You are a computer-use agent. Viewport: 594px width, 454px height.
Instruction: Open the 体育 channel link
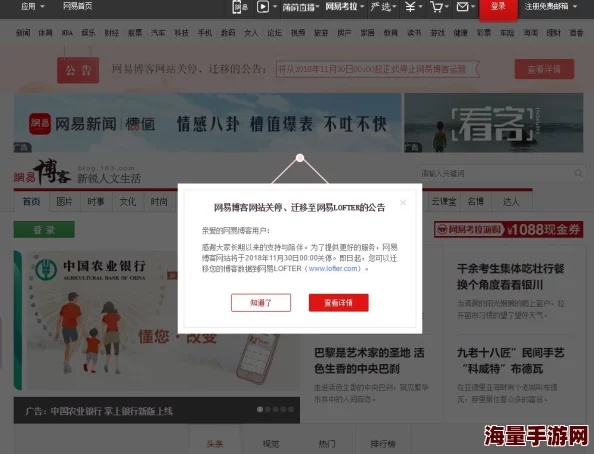45,33
